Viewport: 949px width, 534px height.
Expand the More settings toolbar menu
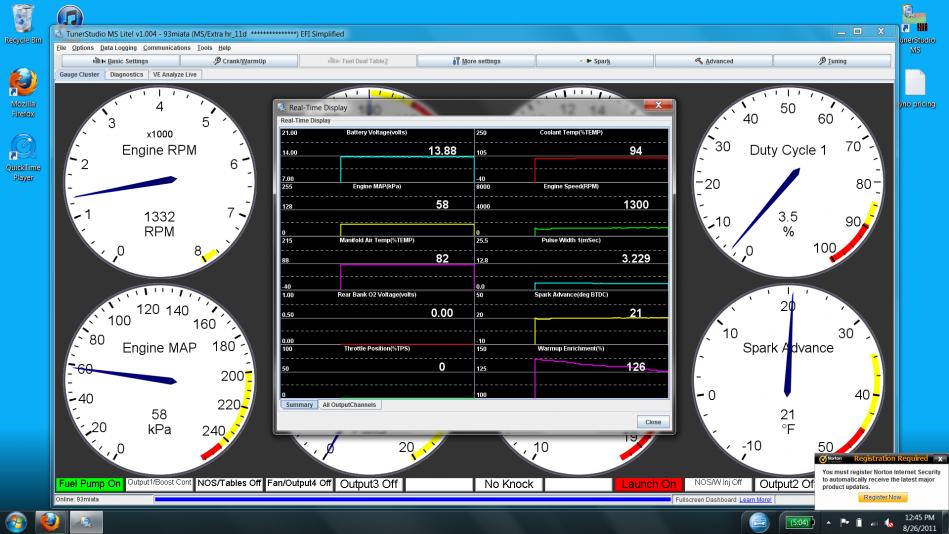click(x=474, y=61)
